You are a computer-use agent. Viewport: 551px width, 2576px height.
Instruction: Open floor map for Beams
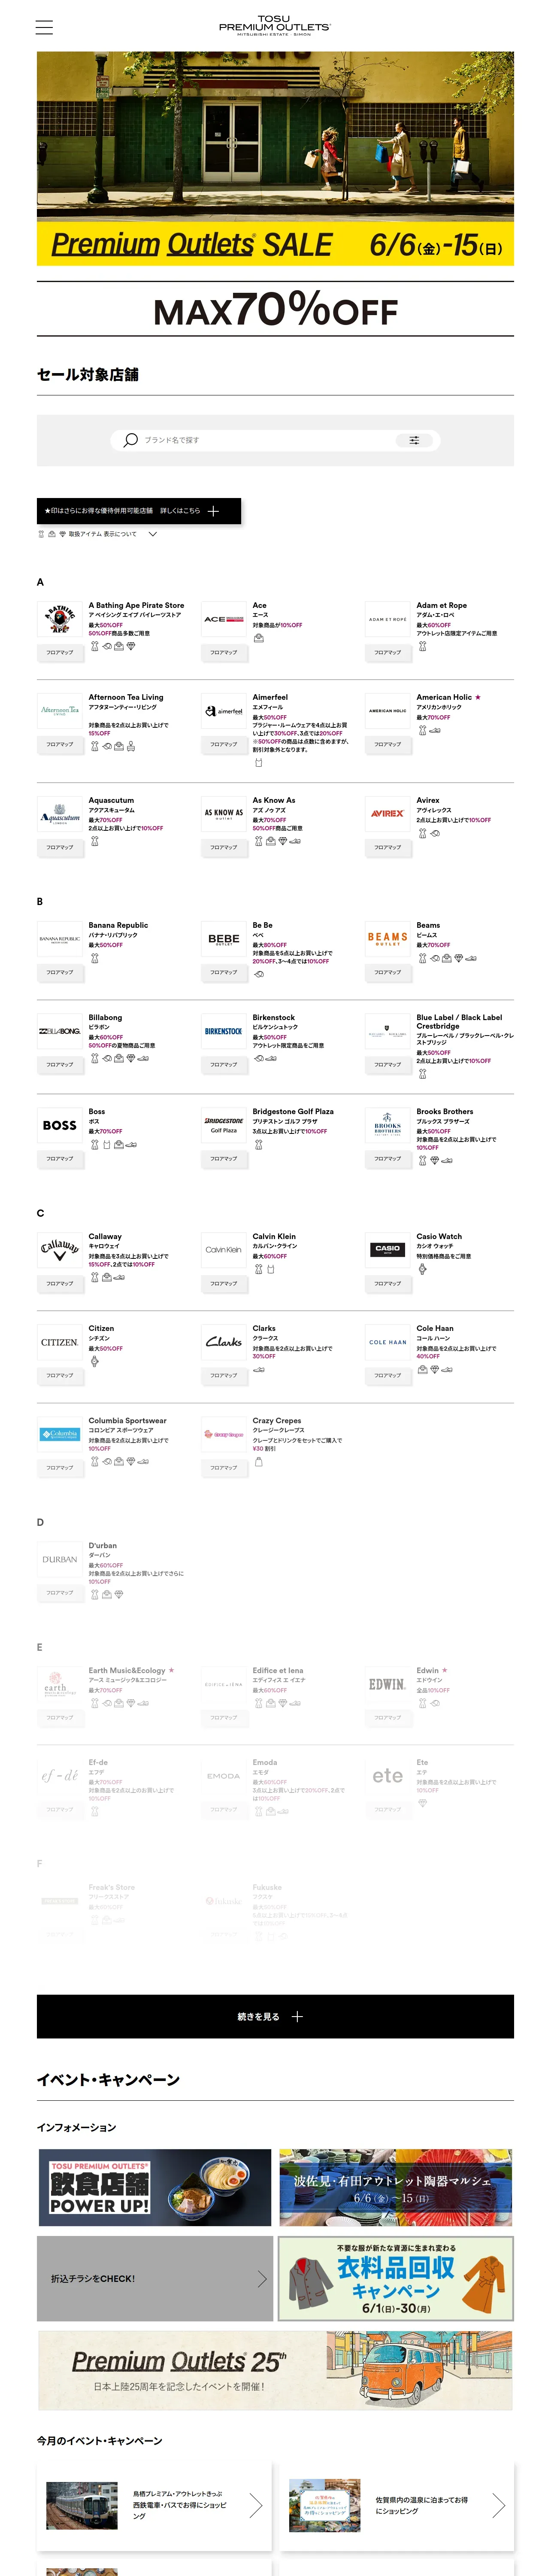coord(387,972)
